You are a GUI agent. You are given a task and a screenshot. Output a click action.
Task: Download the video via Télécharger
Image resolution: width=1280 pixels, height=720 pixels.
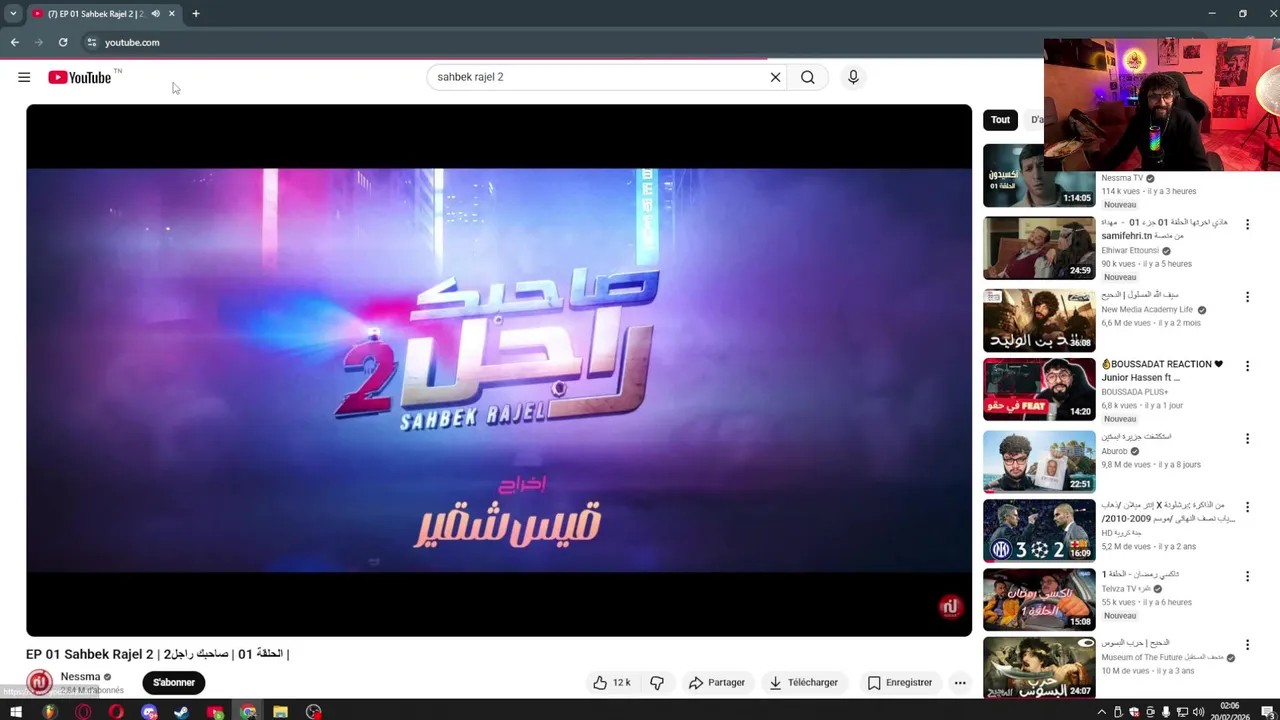coord(803,682)
